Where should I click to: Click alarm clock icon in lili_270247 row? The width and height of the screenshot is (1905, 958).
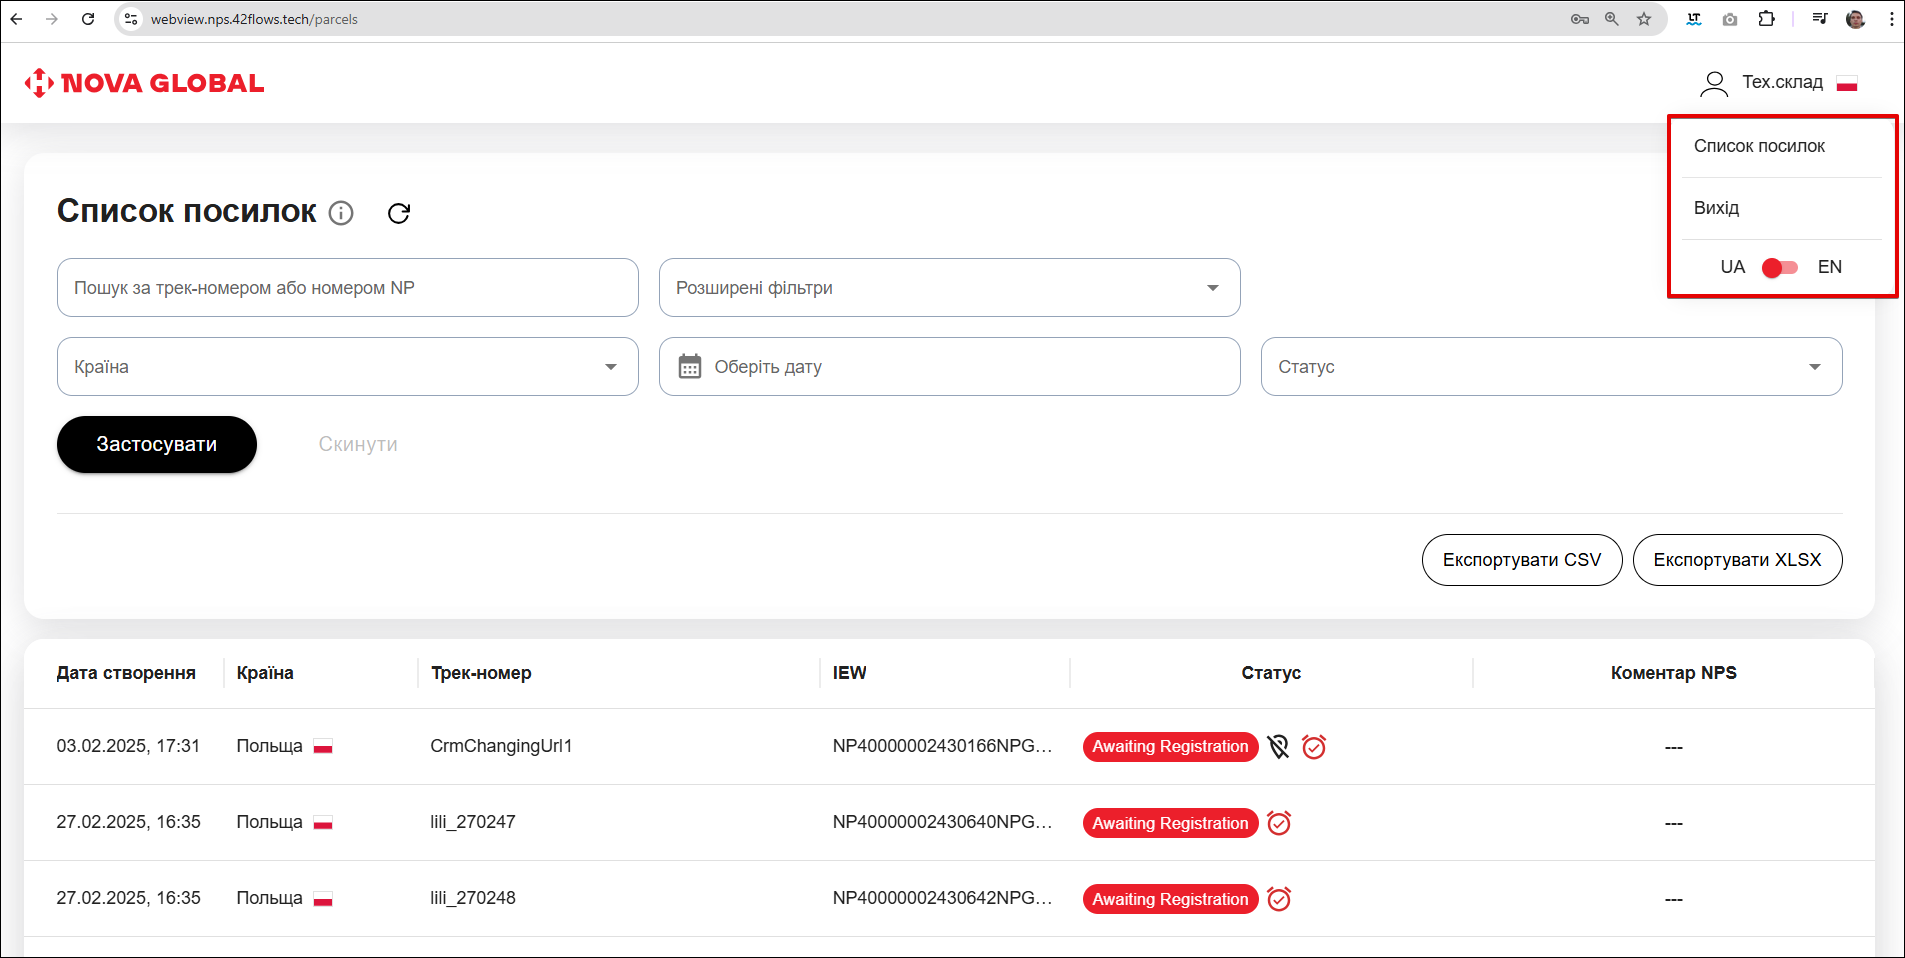[x=1279, y=823]
